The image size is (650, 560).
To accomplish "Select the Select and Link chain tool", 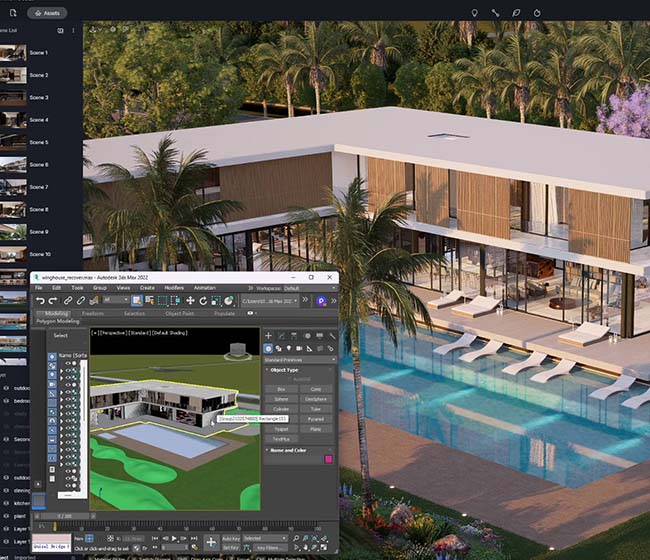I will (x=68, y=301).
